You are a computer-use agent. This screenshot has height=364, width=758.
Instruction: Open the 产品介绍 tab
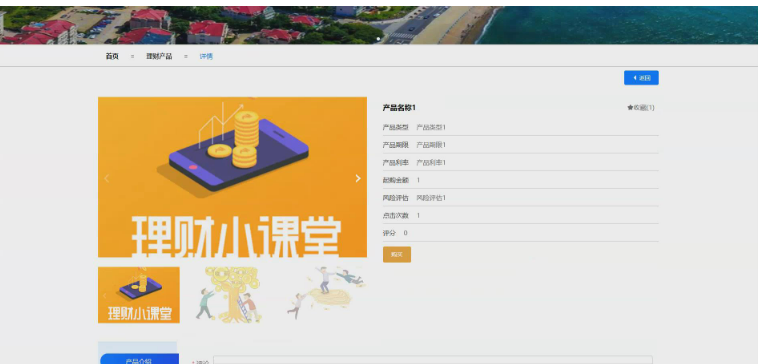(x=139, y=360)
